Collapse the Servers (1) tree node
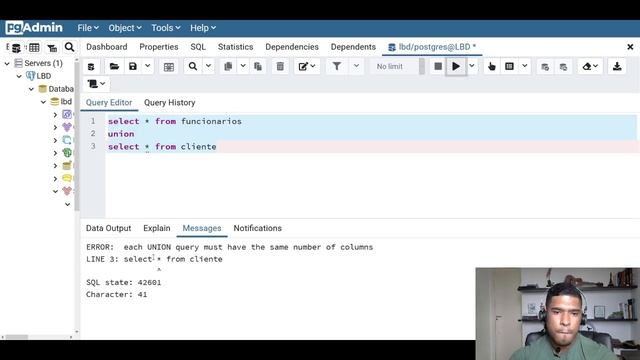Screen dimensions: 640x360 coord(7,63)
